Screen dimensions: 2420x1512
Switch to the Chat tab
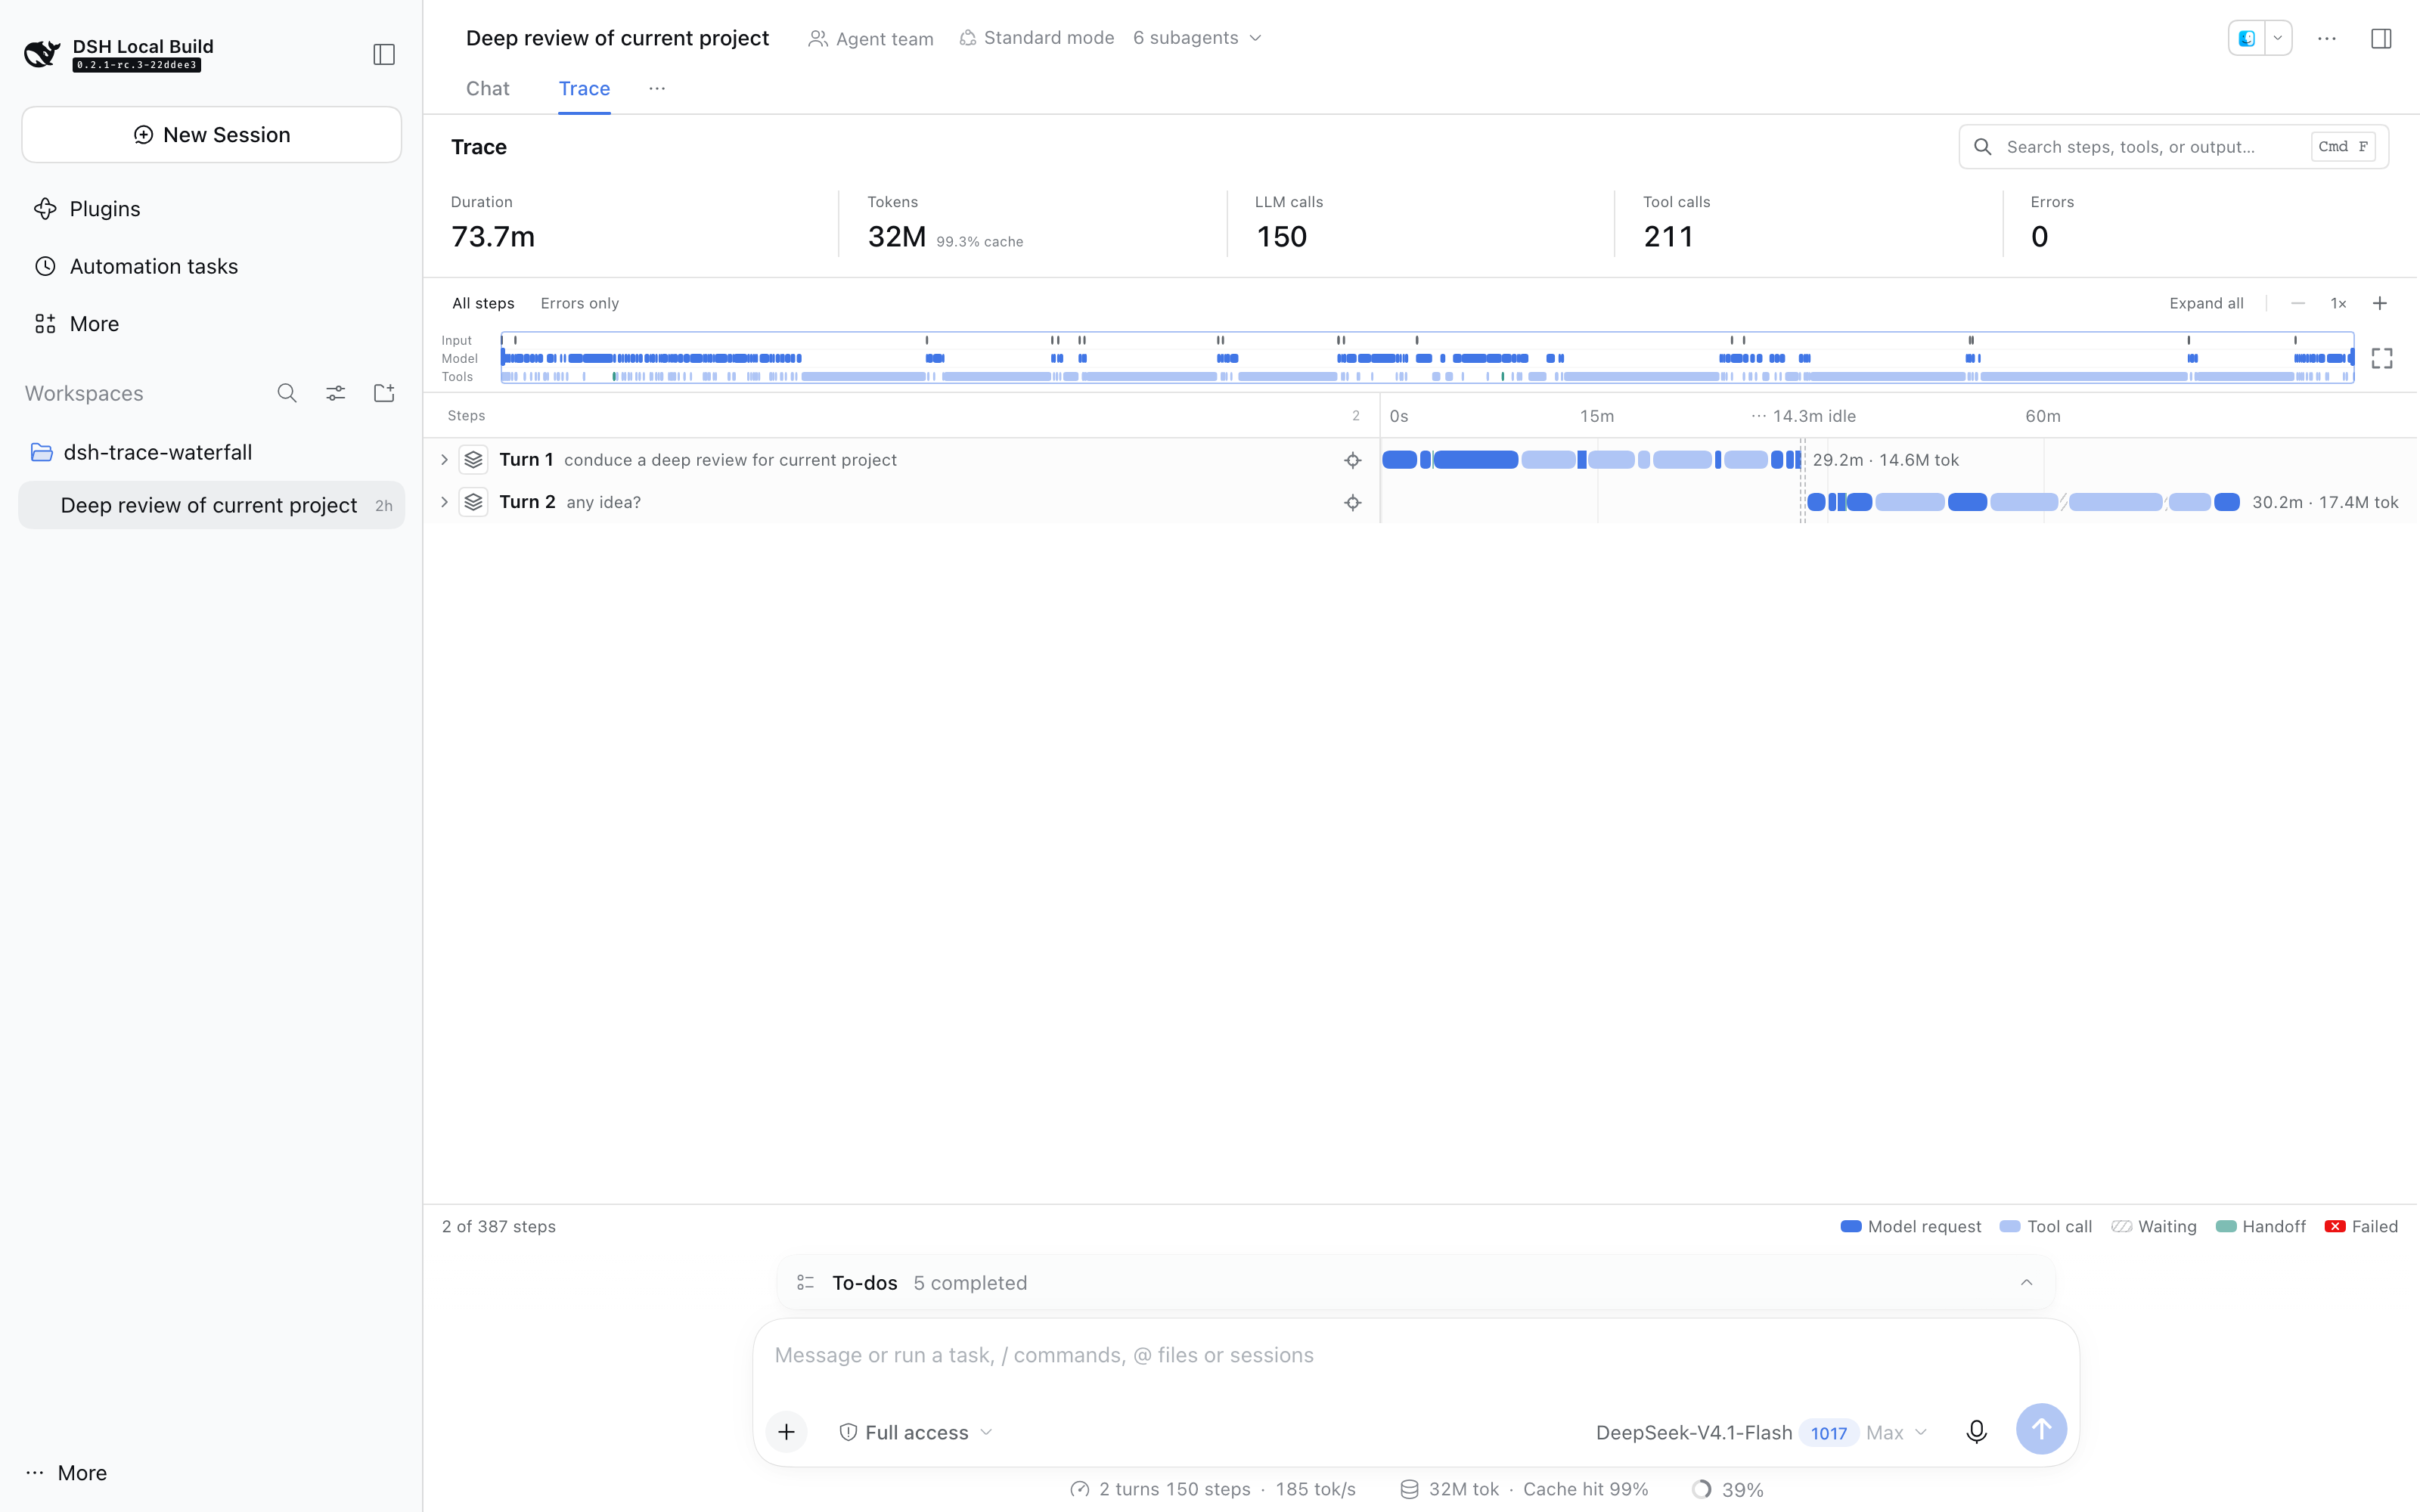(x=488, y=88)
